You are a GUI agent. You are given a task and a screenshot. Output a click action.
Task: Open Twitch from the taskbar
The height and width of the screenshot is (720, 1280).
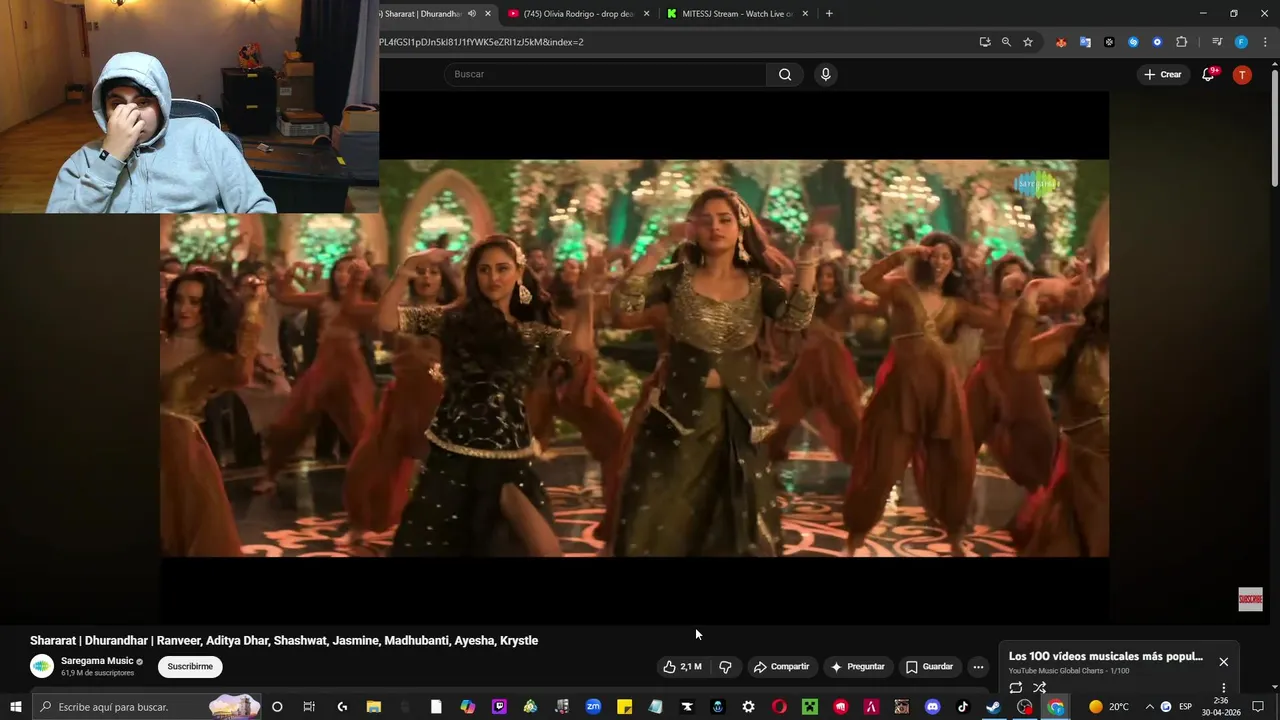click(499, 706)
